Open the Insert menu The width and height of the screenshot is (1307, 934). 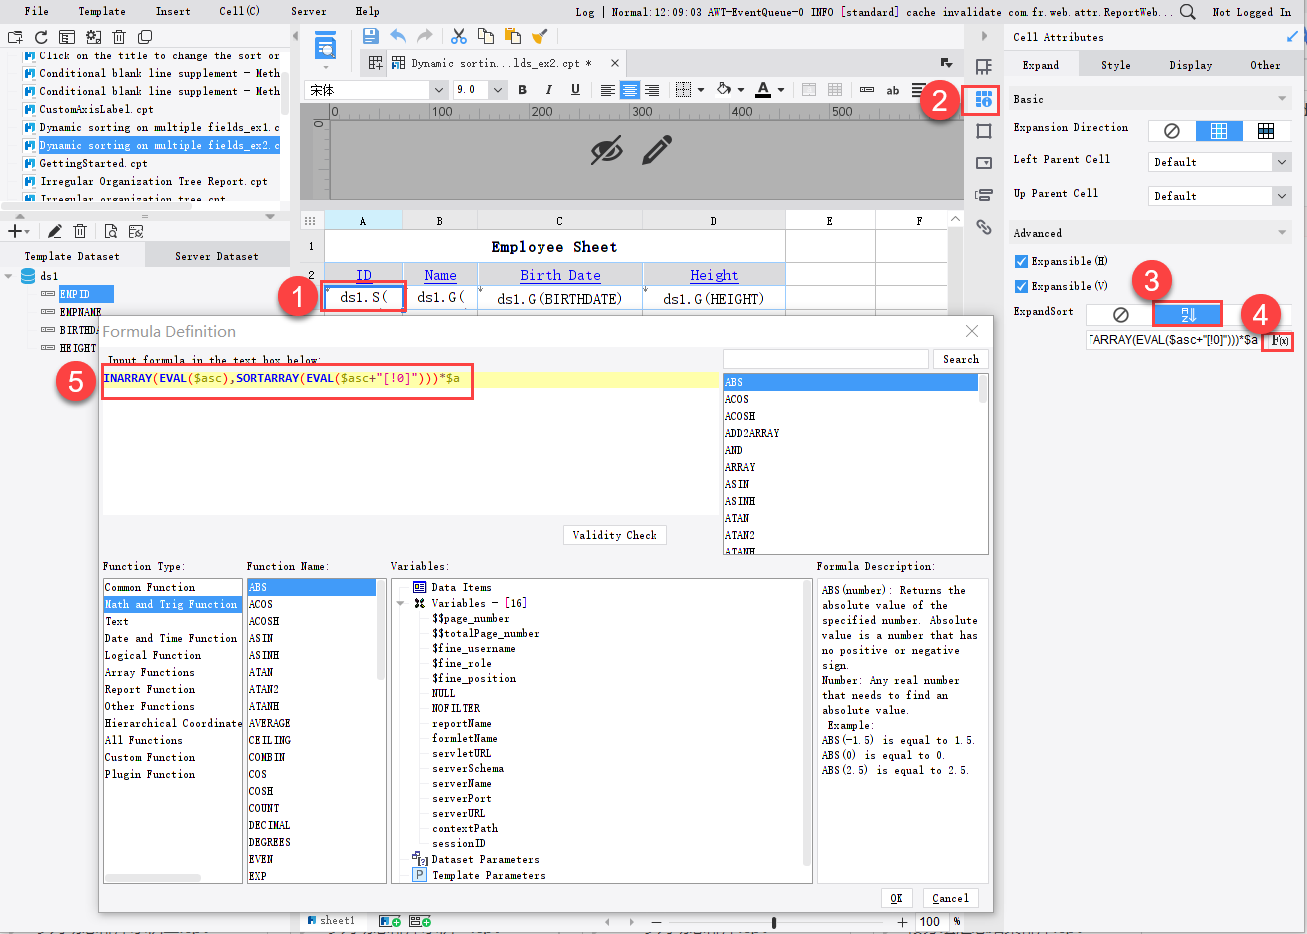click(173, 11)
